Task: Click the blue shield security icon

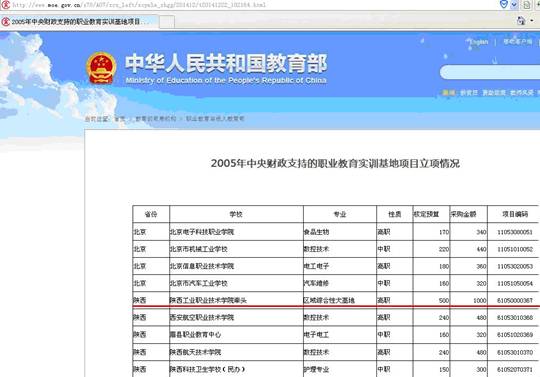Action: (x=503, y=4)
